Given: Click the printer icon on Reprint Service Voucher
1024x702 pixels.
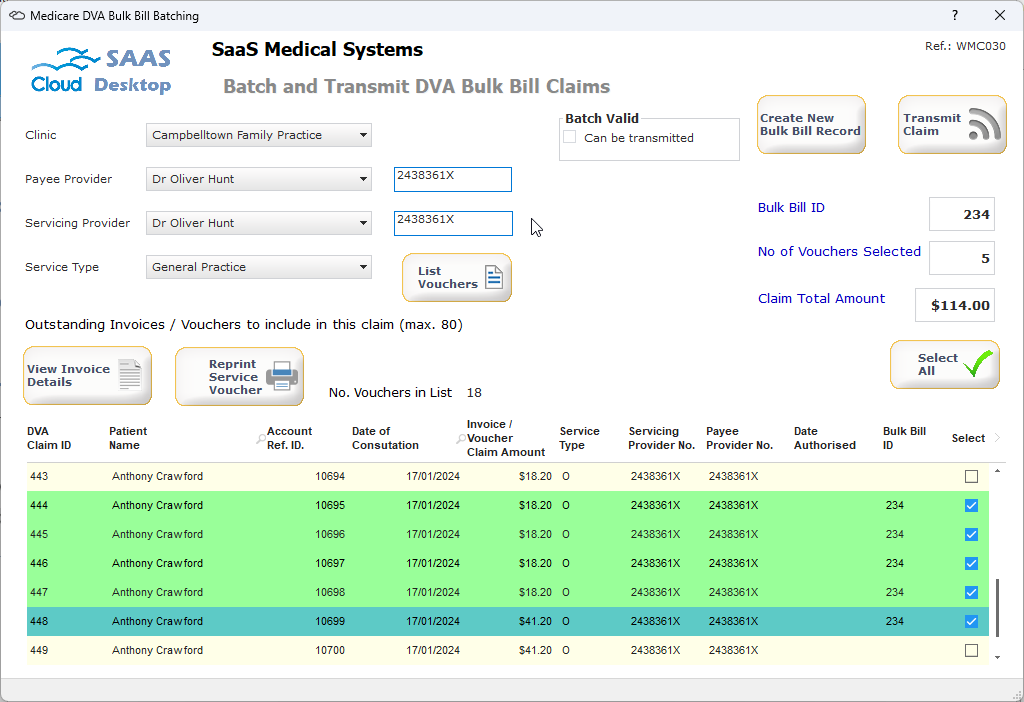Looking at the screenshot, I should 282,376.
